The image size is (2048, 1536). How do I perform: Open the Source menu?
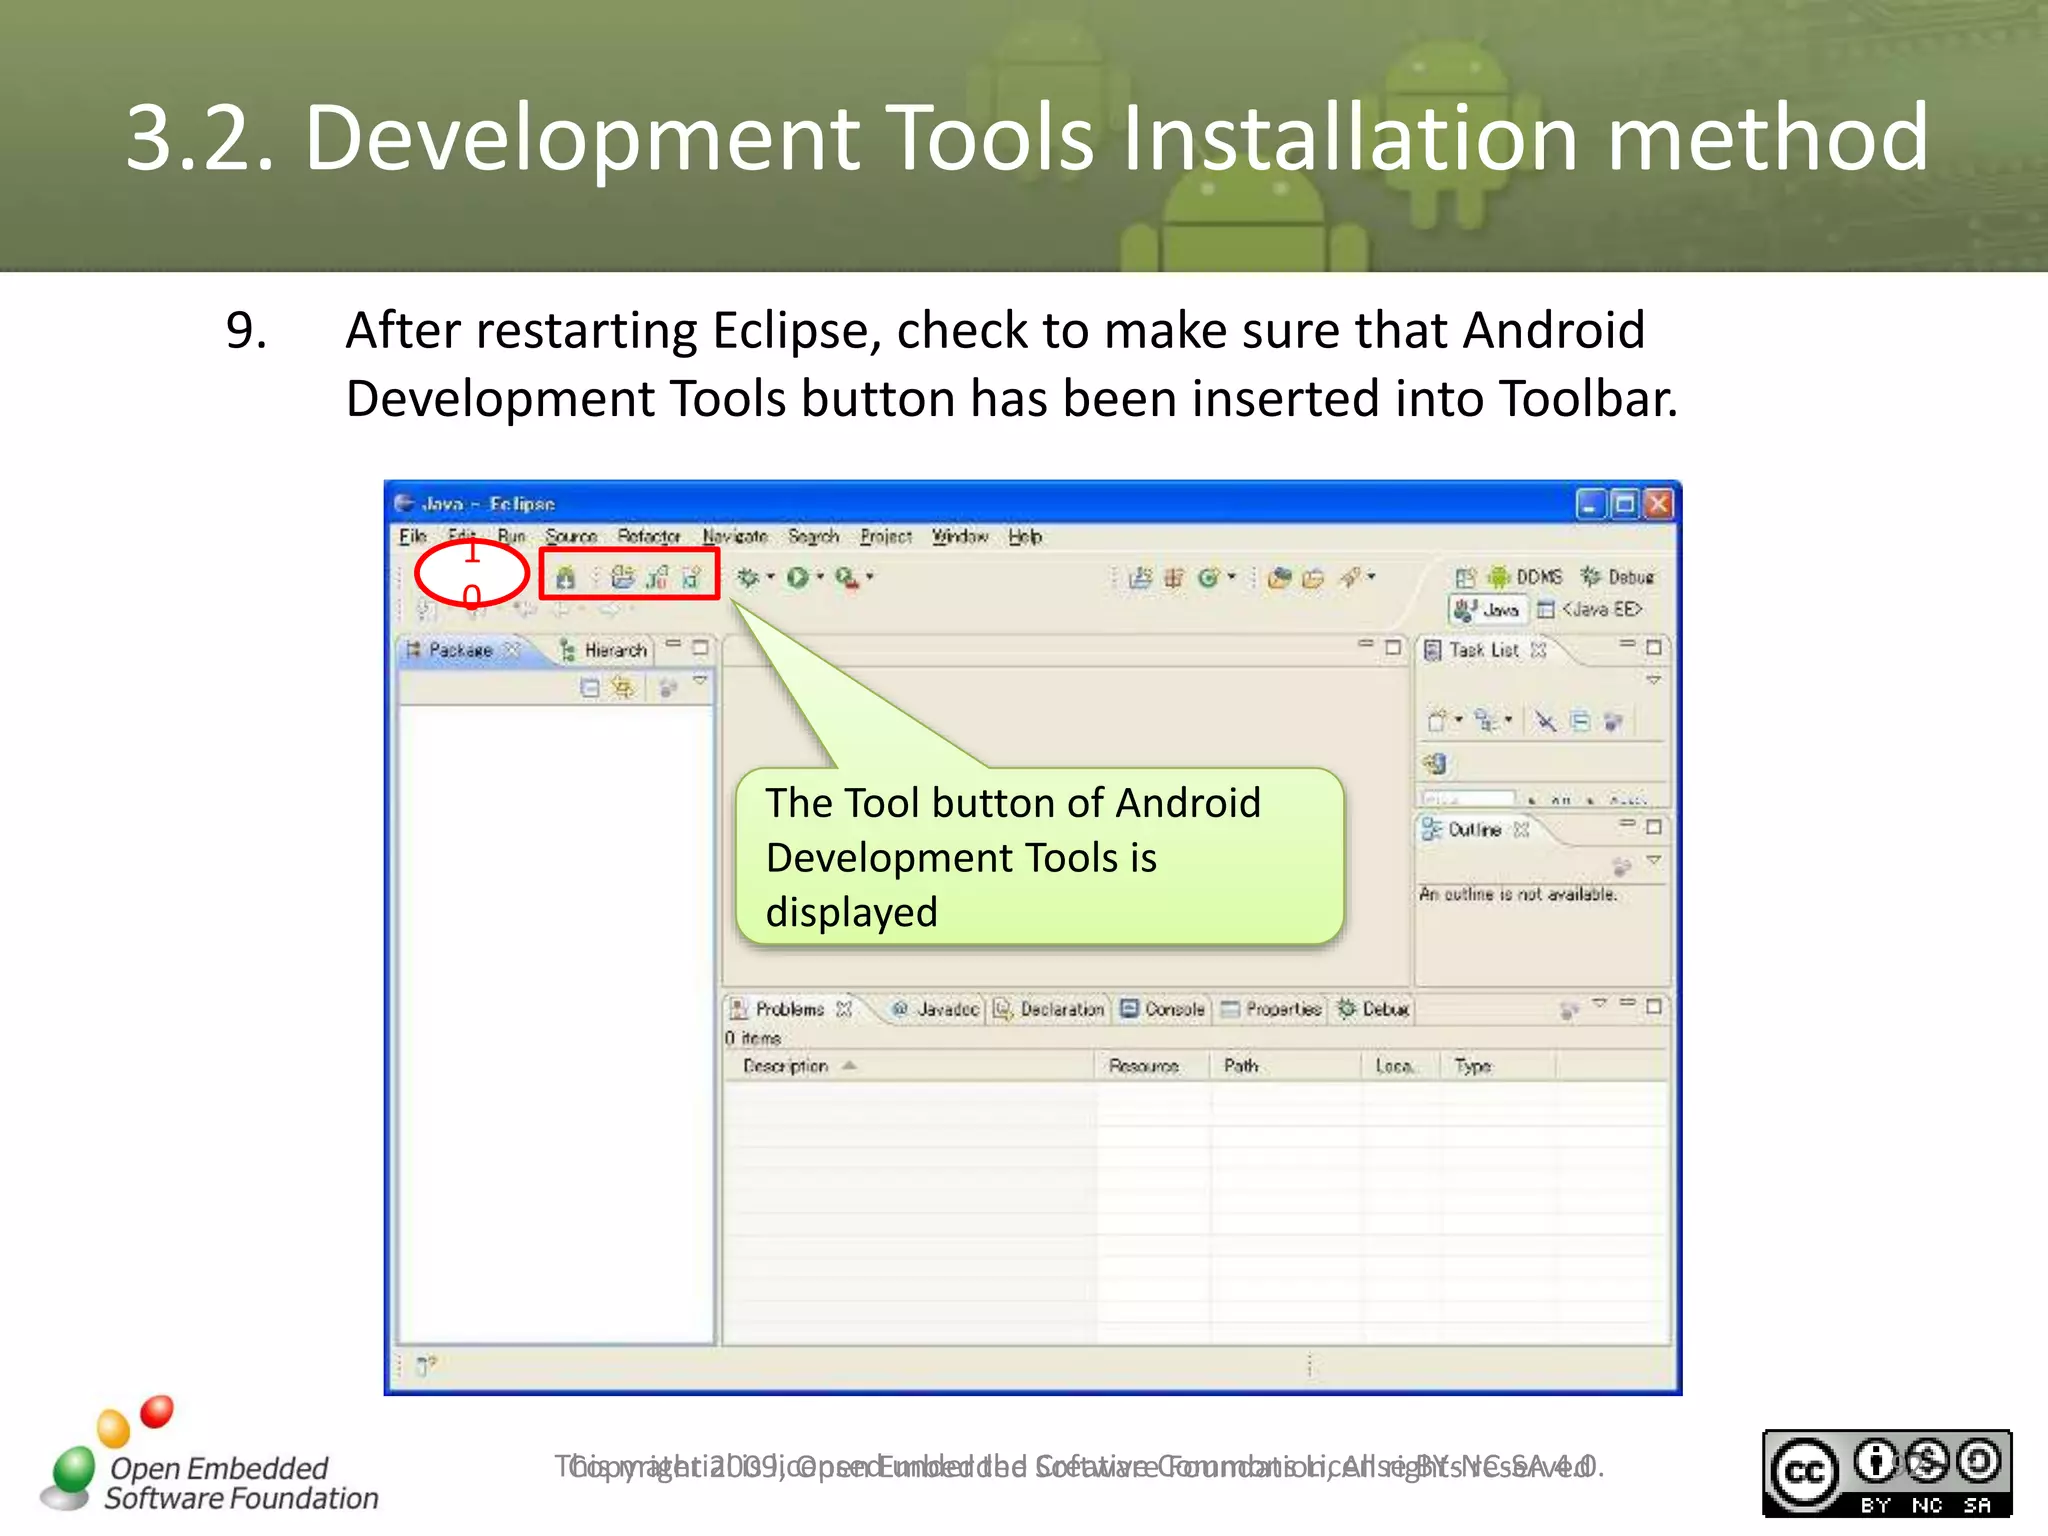[x=571, y=536]
